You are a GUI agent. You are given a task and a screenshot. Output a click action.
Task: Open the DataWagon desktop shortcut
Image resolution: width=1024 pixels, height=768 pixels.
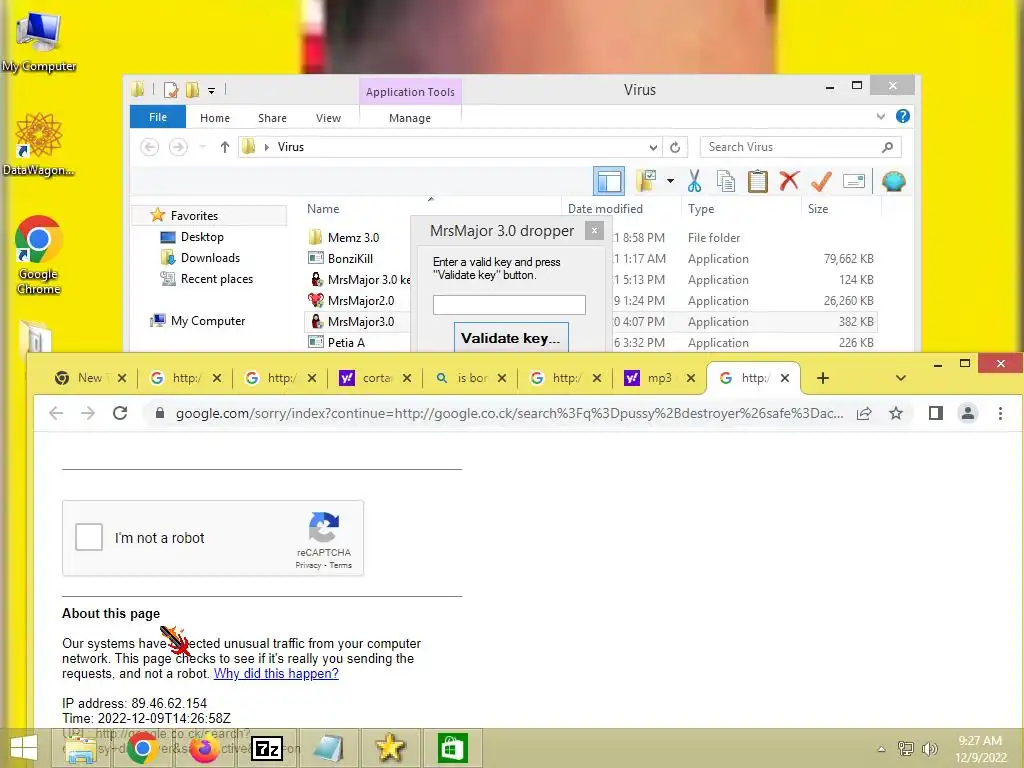39,144
